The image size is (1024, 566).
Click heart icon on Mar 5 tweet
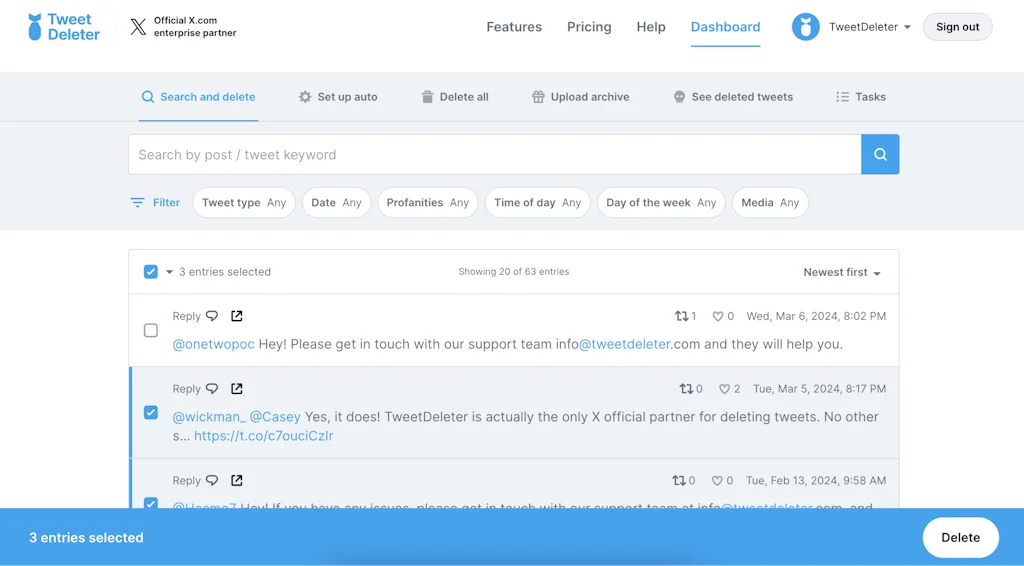pyautogui.click(x=724, y=388)
